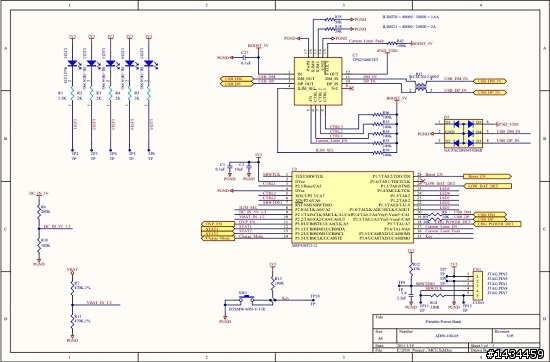Click the CN1 JTAG connector symbol
550x362 pixels.
point(478,285)
